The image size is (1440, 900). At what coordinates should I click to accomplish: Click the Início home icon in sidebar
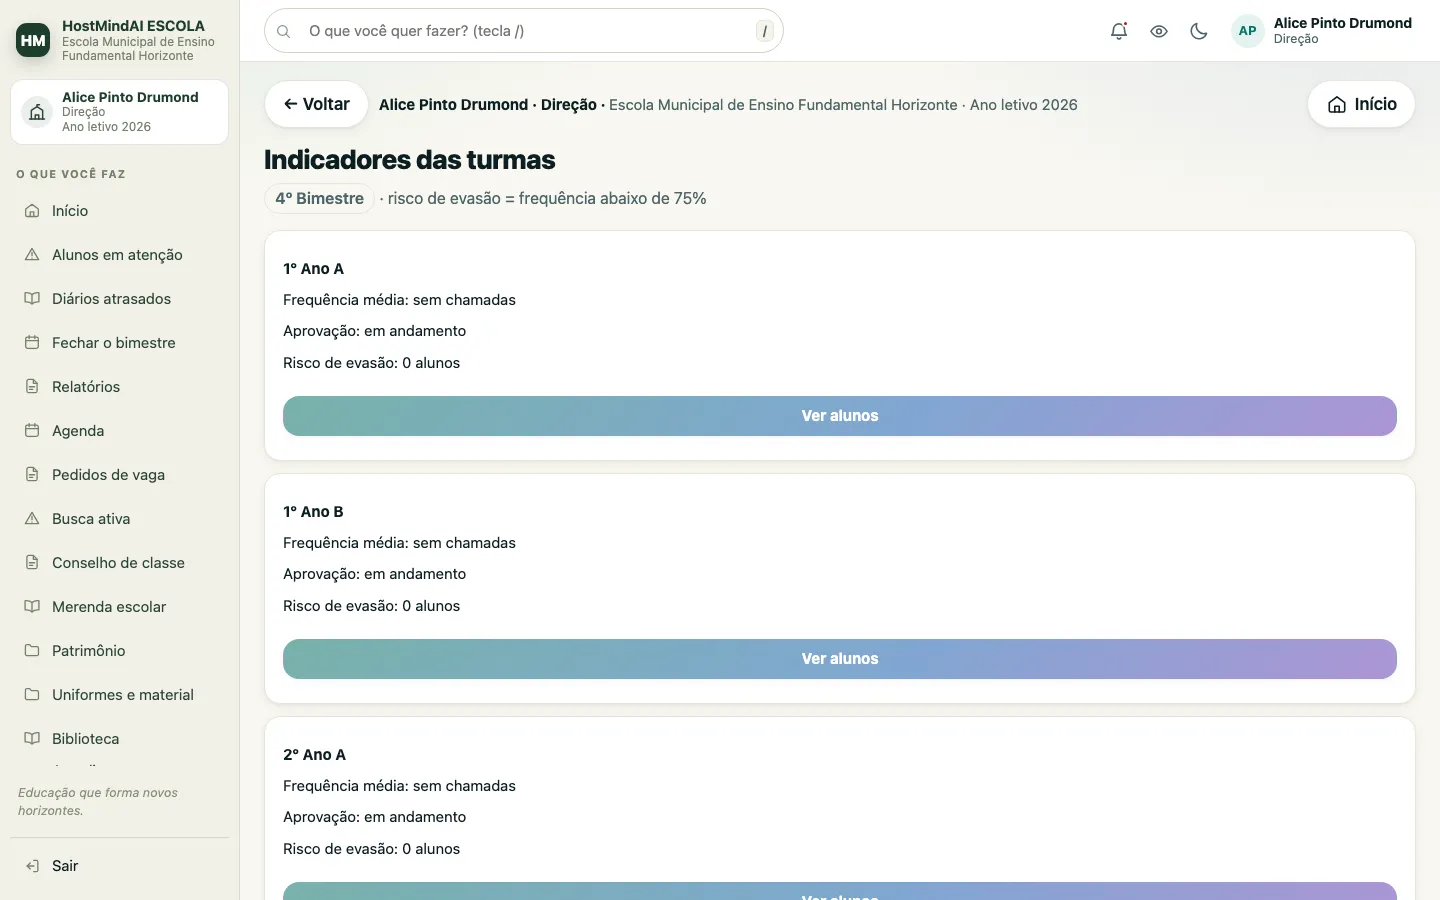click(x=32, y=211)
